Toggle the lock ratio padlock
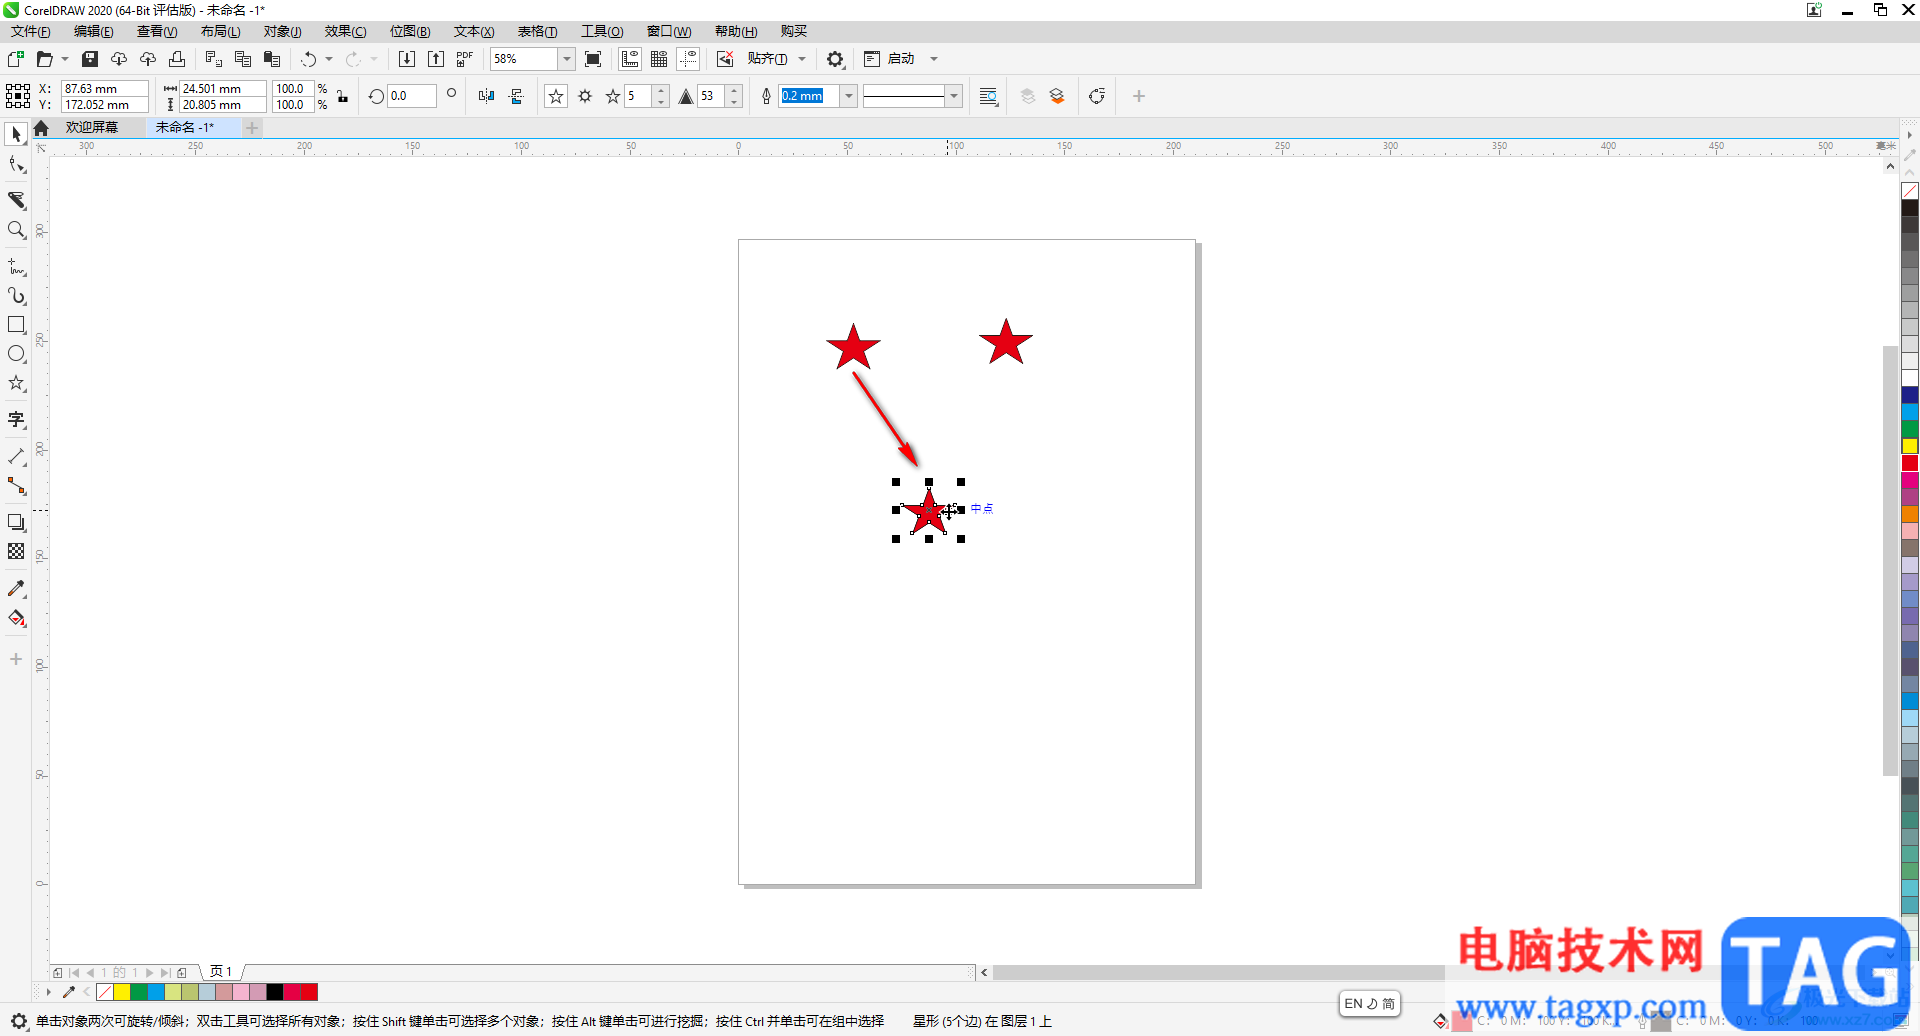Screen dimensions: 1920x1036 click(x=343, y=96)
